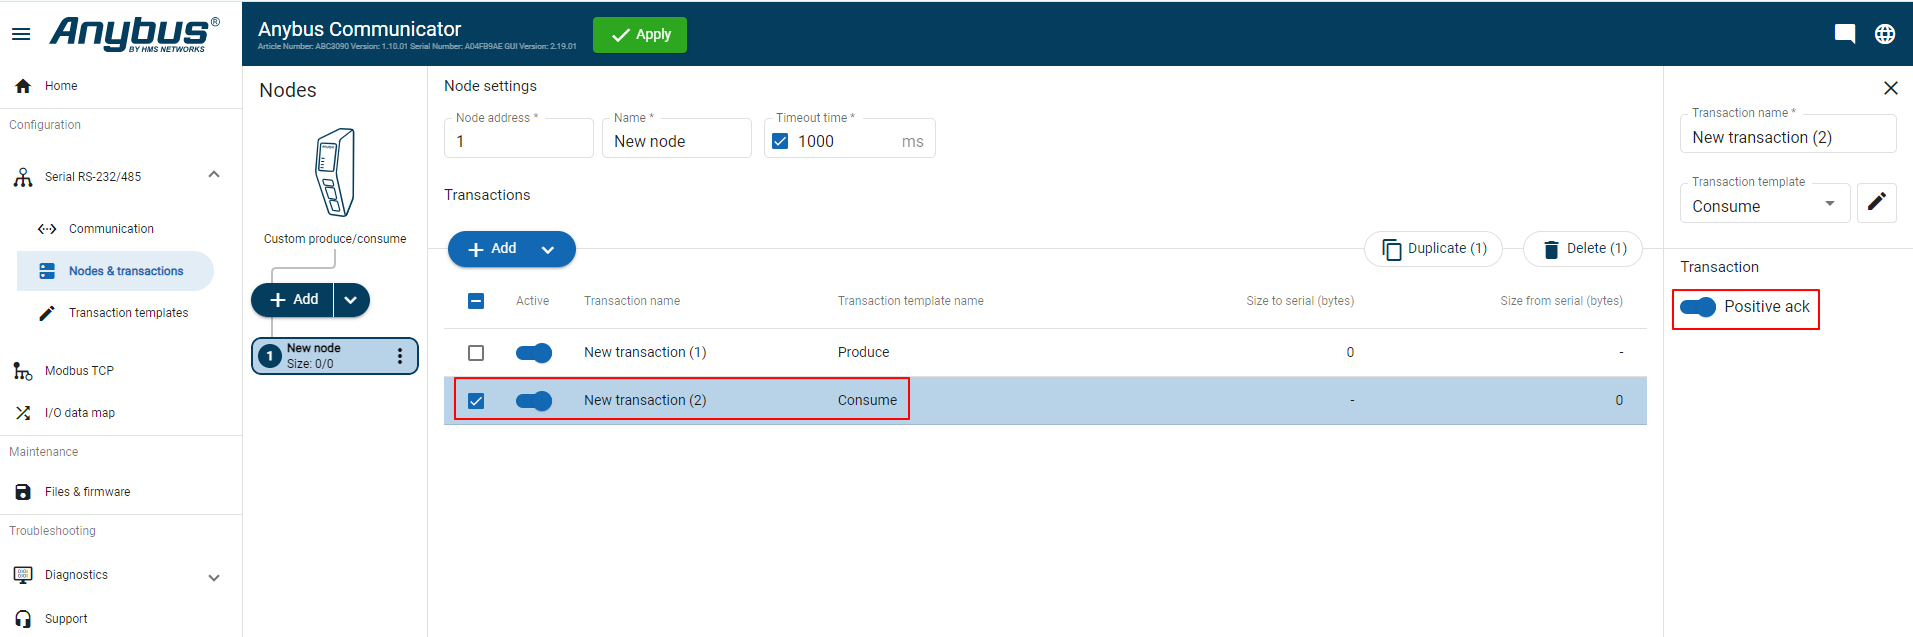Screen dimensions: 1913x637
Task: Expand the Diagnostics menu
Action: coord(213,577)
